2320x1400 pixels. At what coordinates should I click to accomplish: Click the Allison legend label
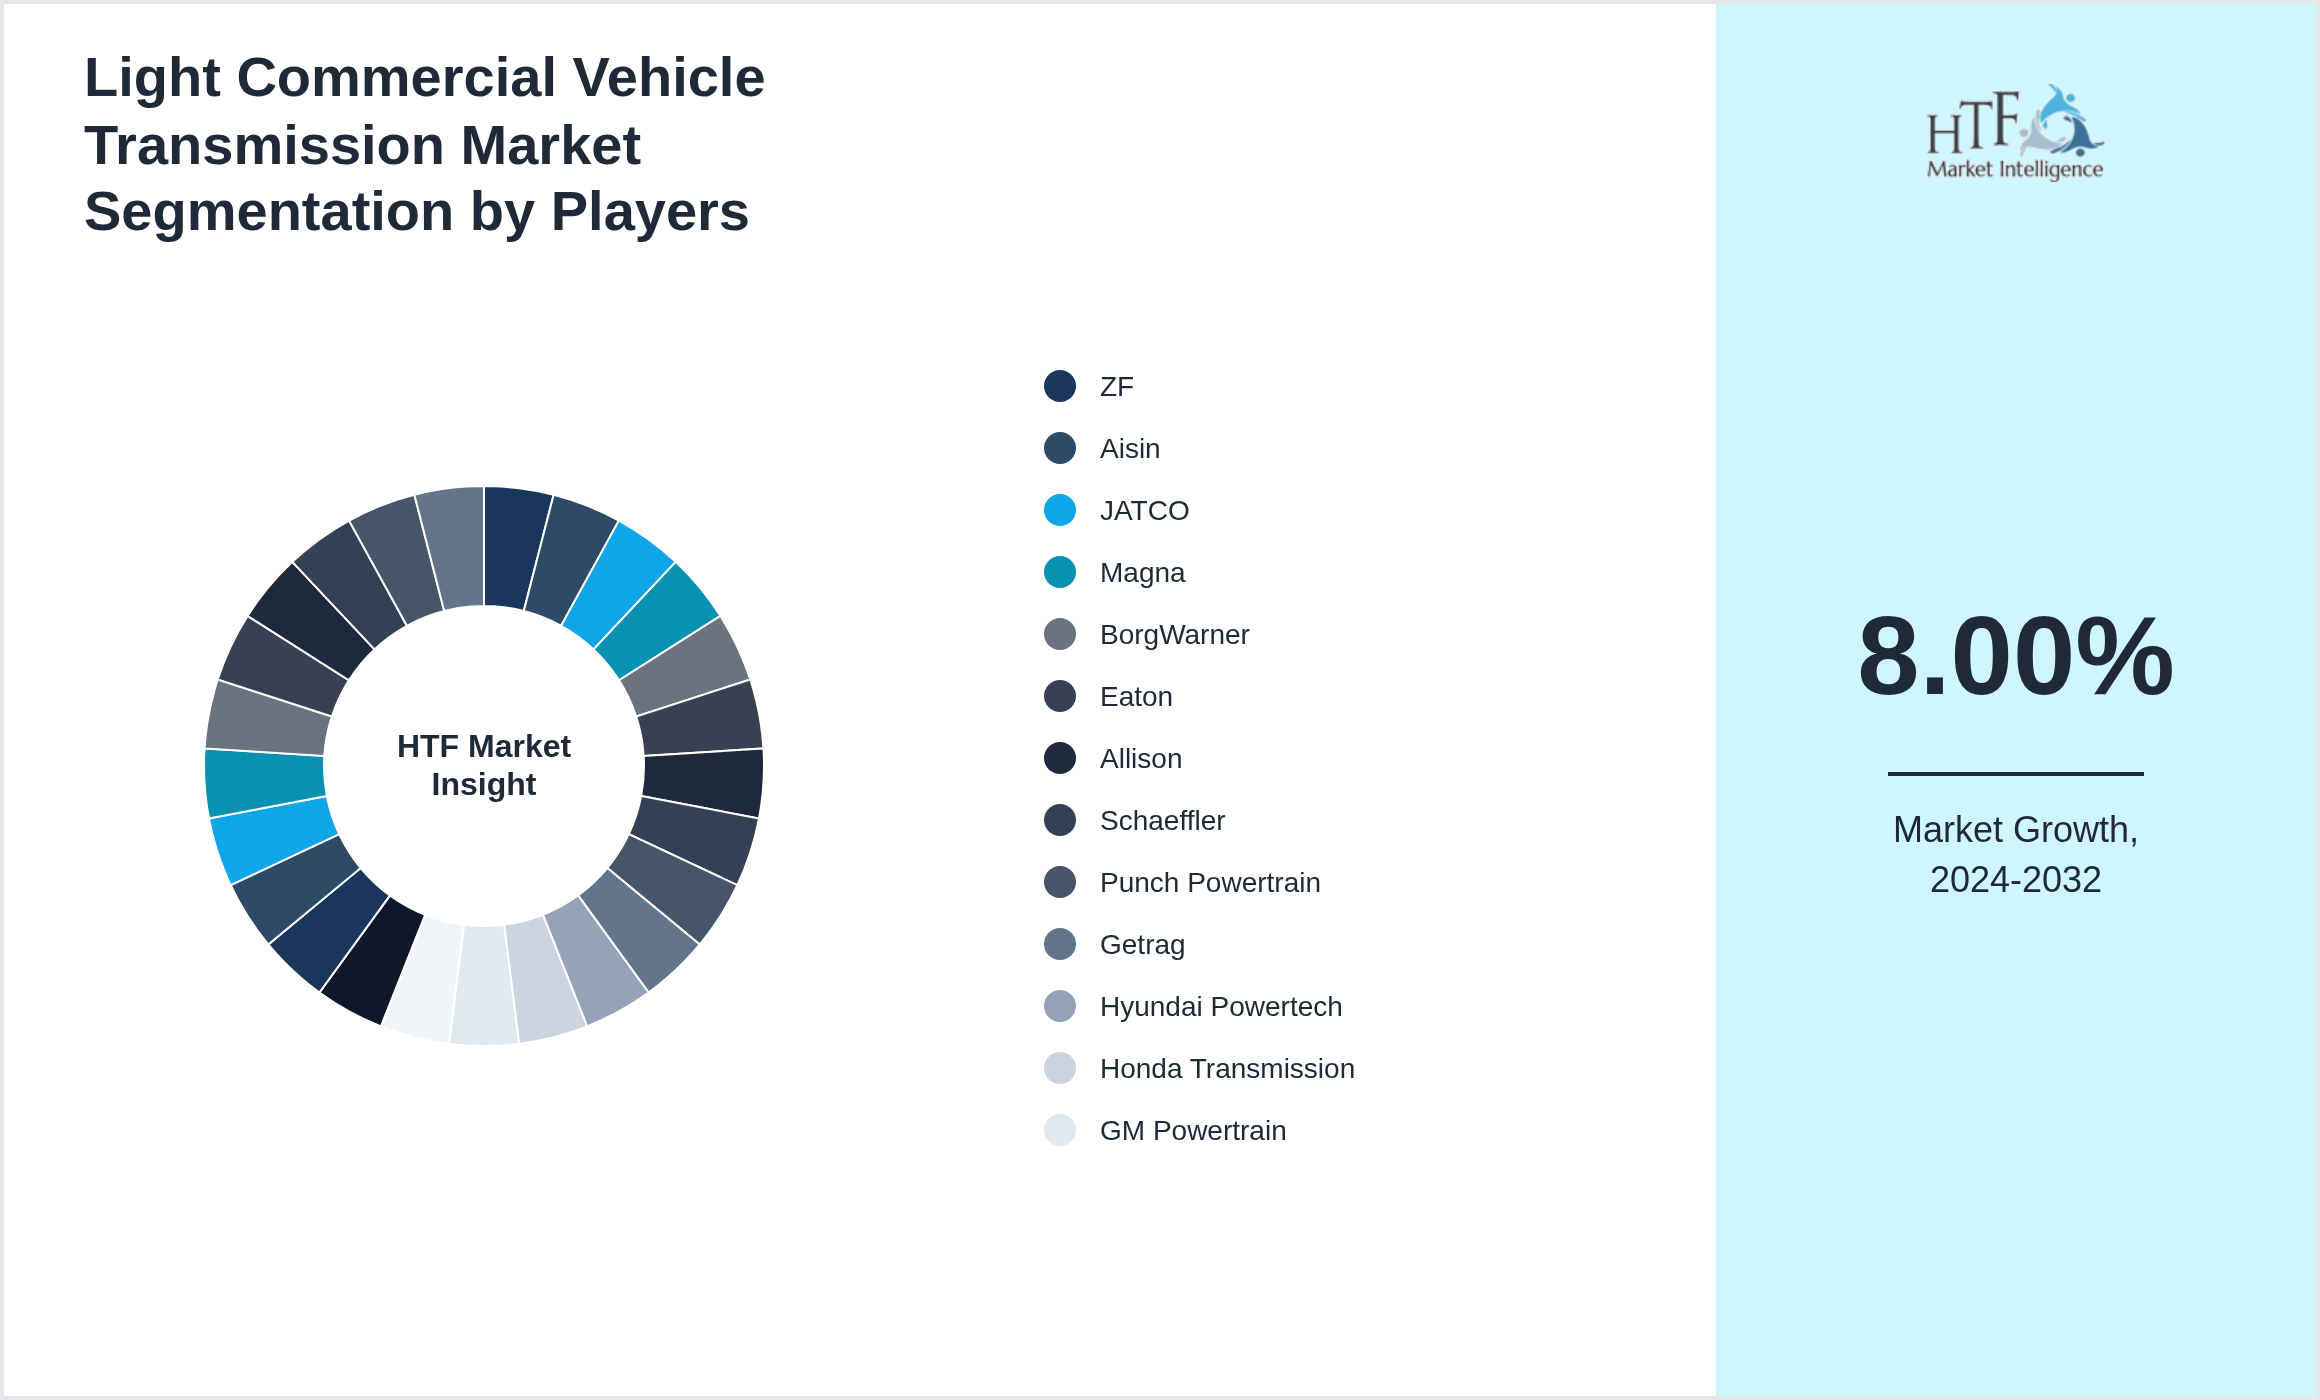(1141, 759)
